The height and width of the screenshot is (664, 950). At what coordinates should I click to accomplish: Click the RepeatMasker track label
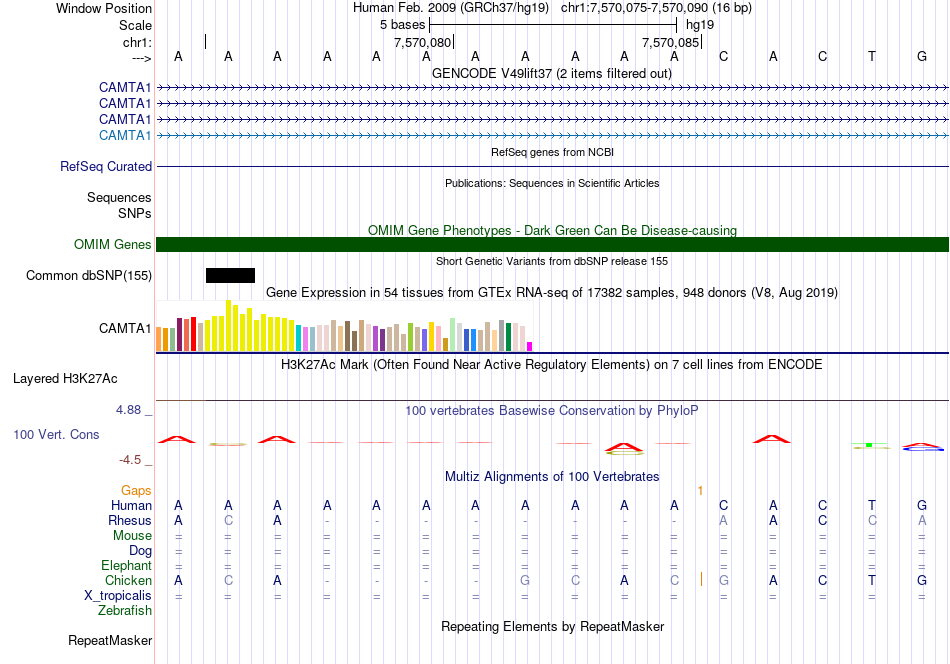(x=110, y=640)
